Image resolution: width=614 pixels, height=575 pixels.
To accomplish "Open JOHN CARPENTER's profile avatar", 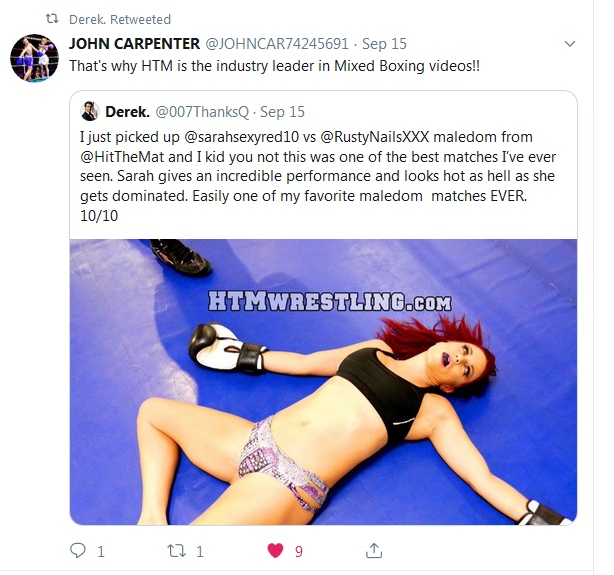I will 34,58.
